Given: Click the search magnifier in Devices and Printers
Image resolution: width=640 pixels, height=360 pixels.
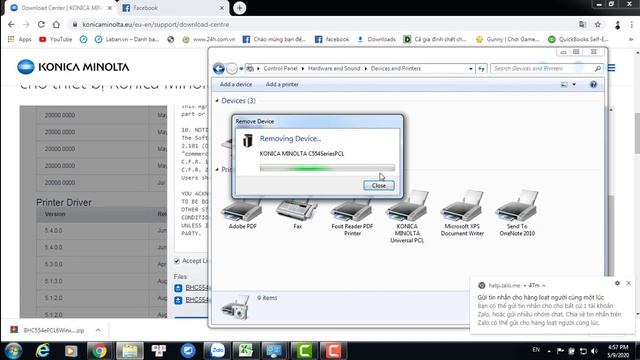Looking at the screenshot, I should pos(598,69).
